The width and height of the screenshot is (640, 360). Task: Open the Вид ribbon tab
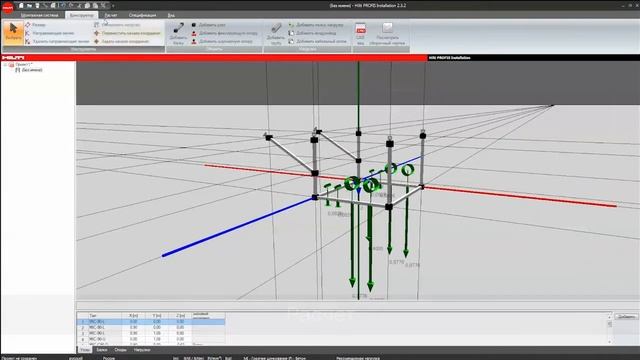pos(171,15)
